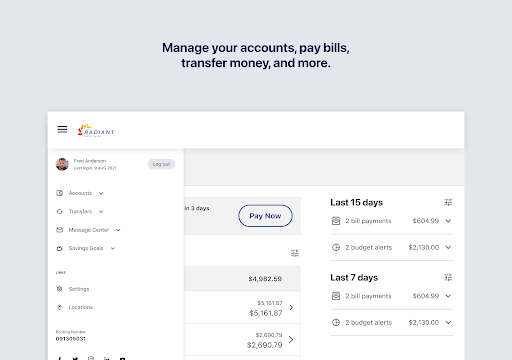Expand the Accounts menu chevron
The height and width of the screenshot is (360, 512).
tap(101, 193)
